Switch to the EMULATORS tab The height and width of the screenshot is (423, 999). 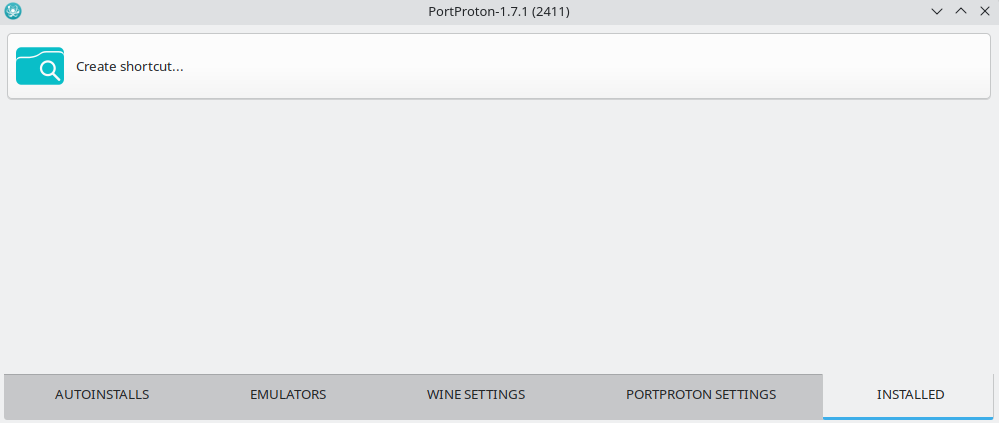[288, 395]
